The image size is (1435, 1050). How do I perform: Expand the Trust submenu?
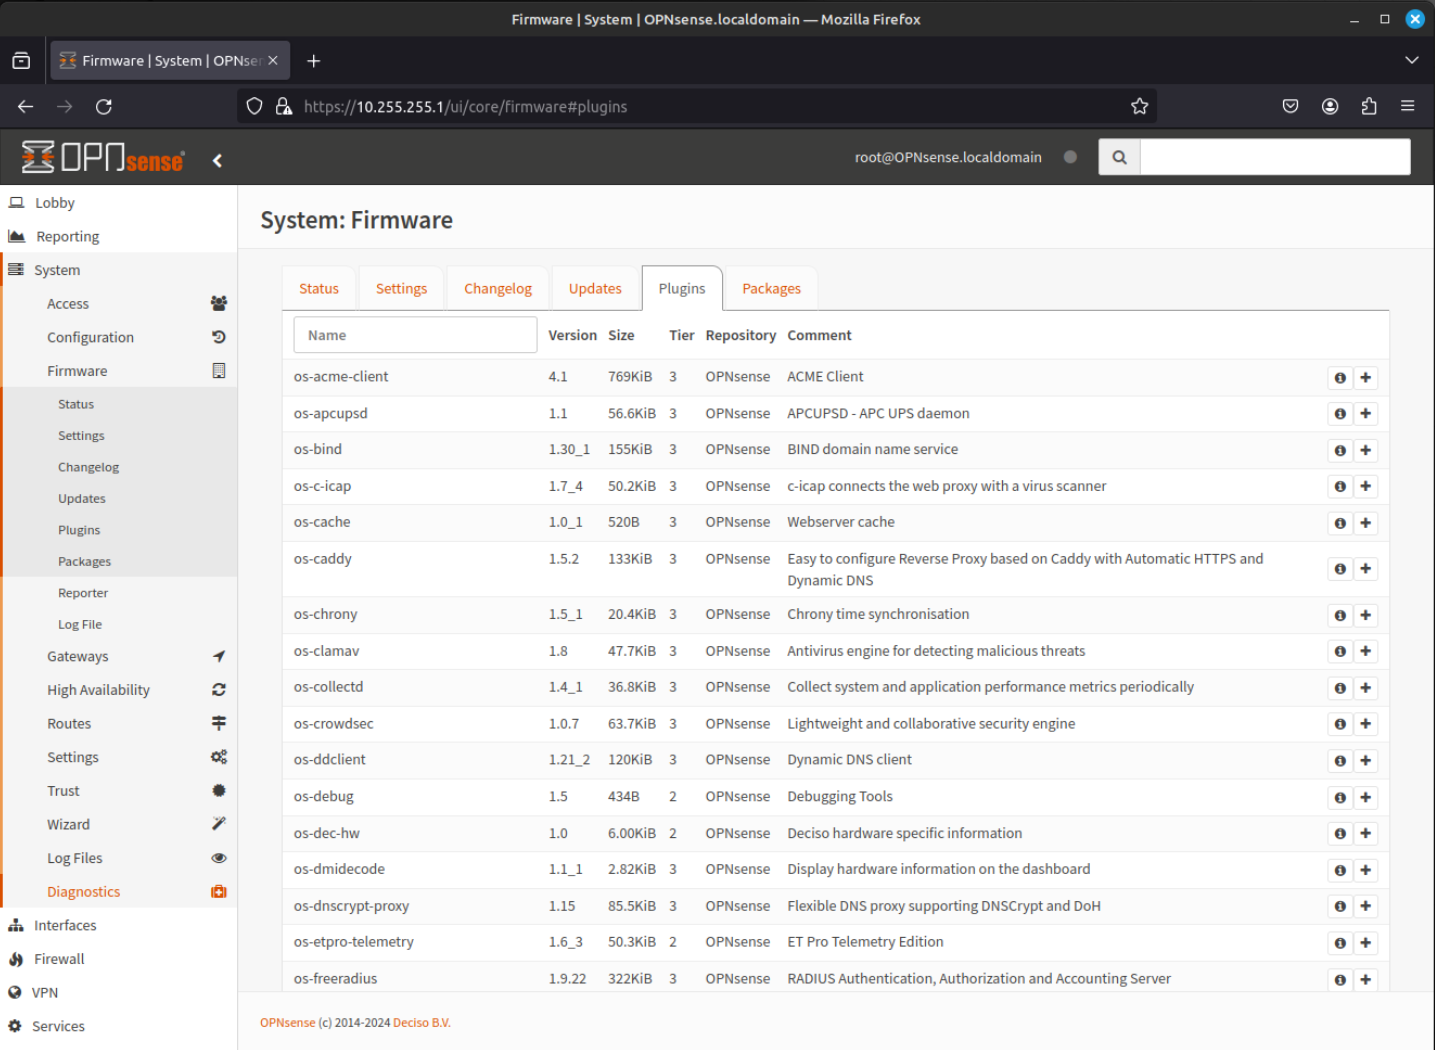pos(120,791)
